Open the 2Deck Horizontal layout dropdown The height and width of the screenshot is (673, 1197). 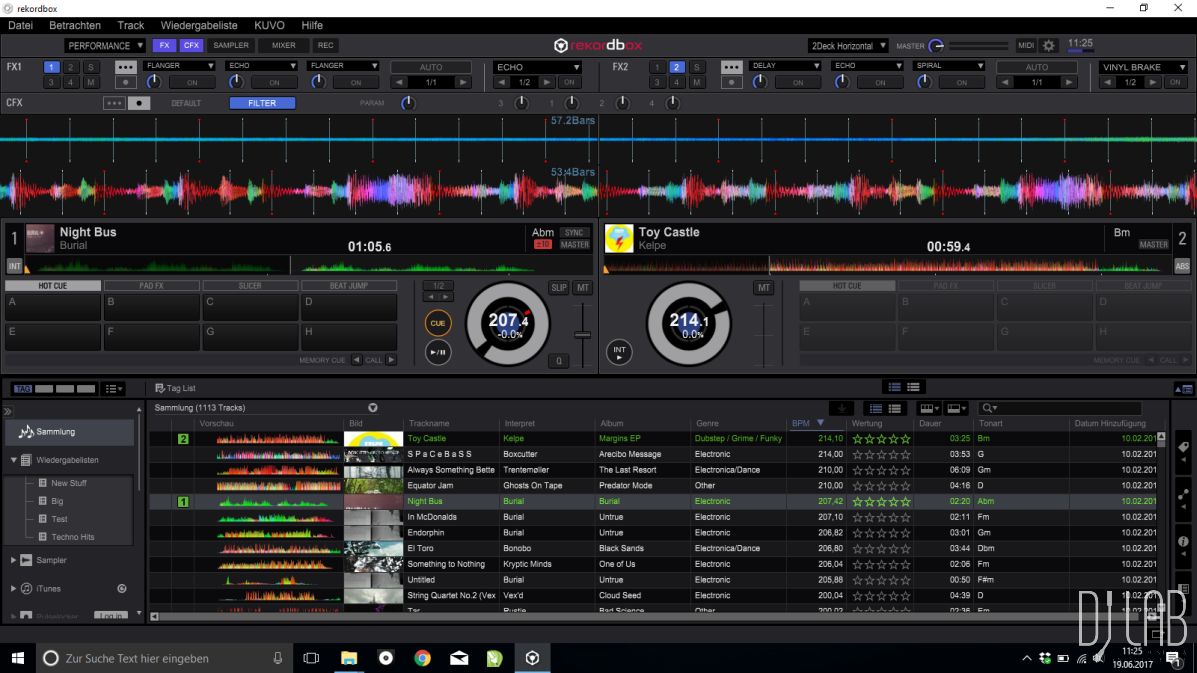point(848,46)
